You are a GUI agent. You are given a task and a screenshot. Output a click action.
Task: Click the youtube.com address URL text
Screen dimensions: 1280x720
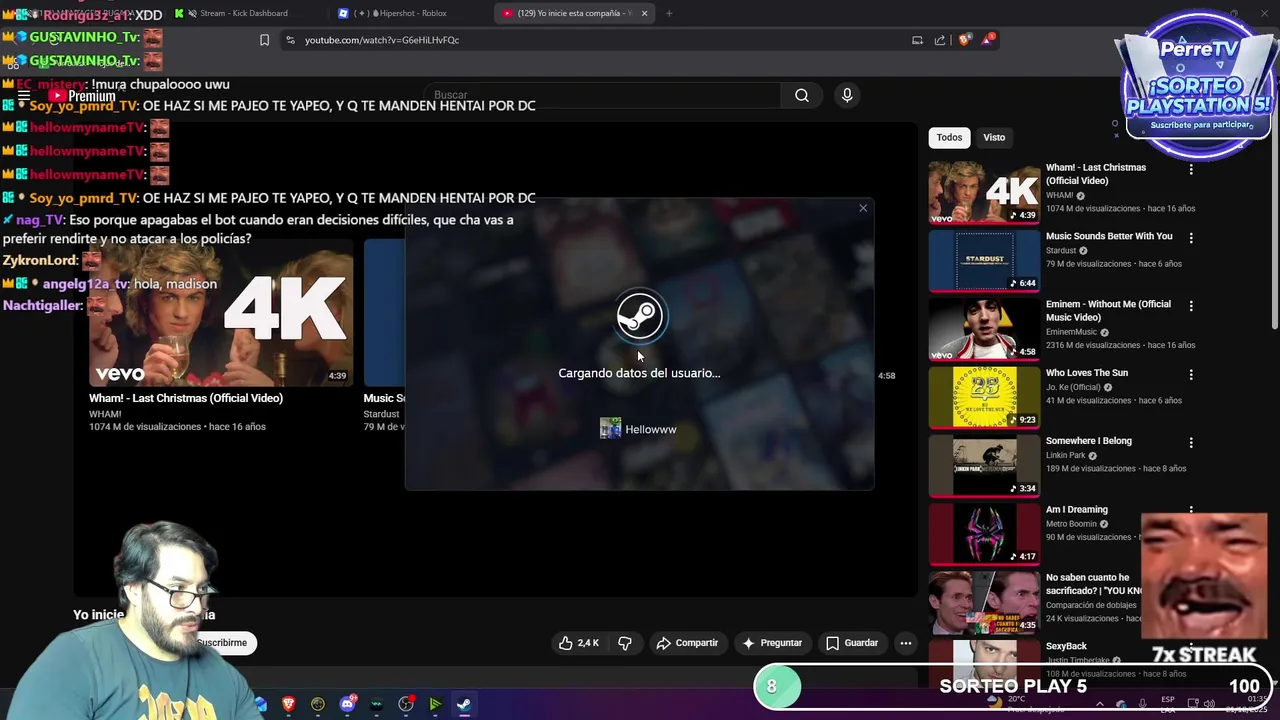(x=382, y=40)
